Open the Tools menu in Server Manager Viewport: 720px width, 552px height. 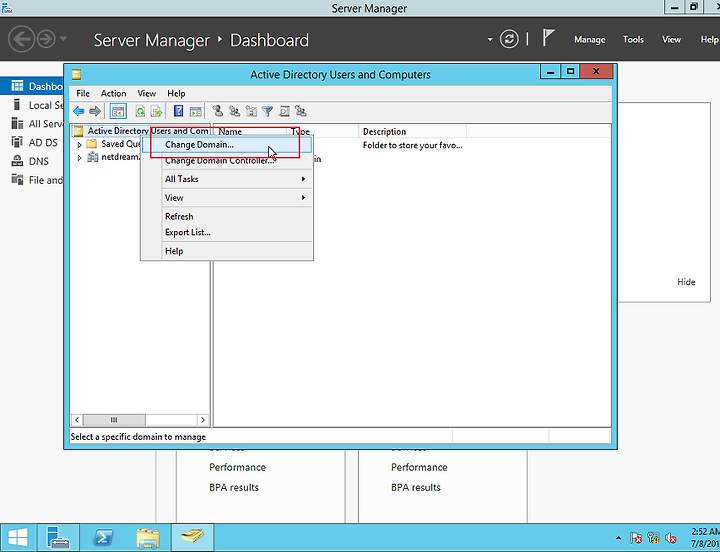[x=633, y=39]
